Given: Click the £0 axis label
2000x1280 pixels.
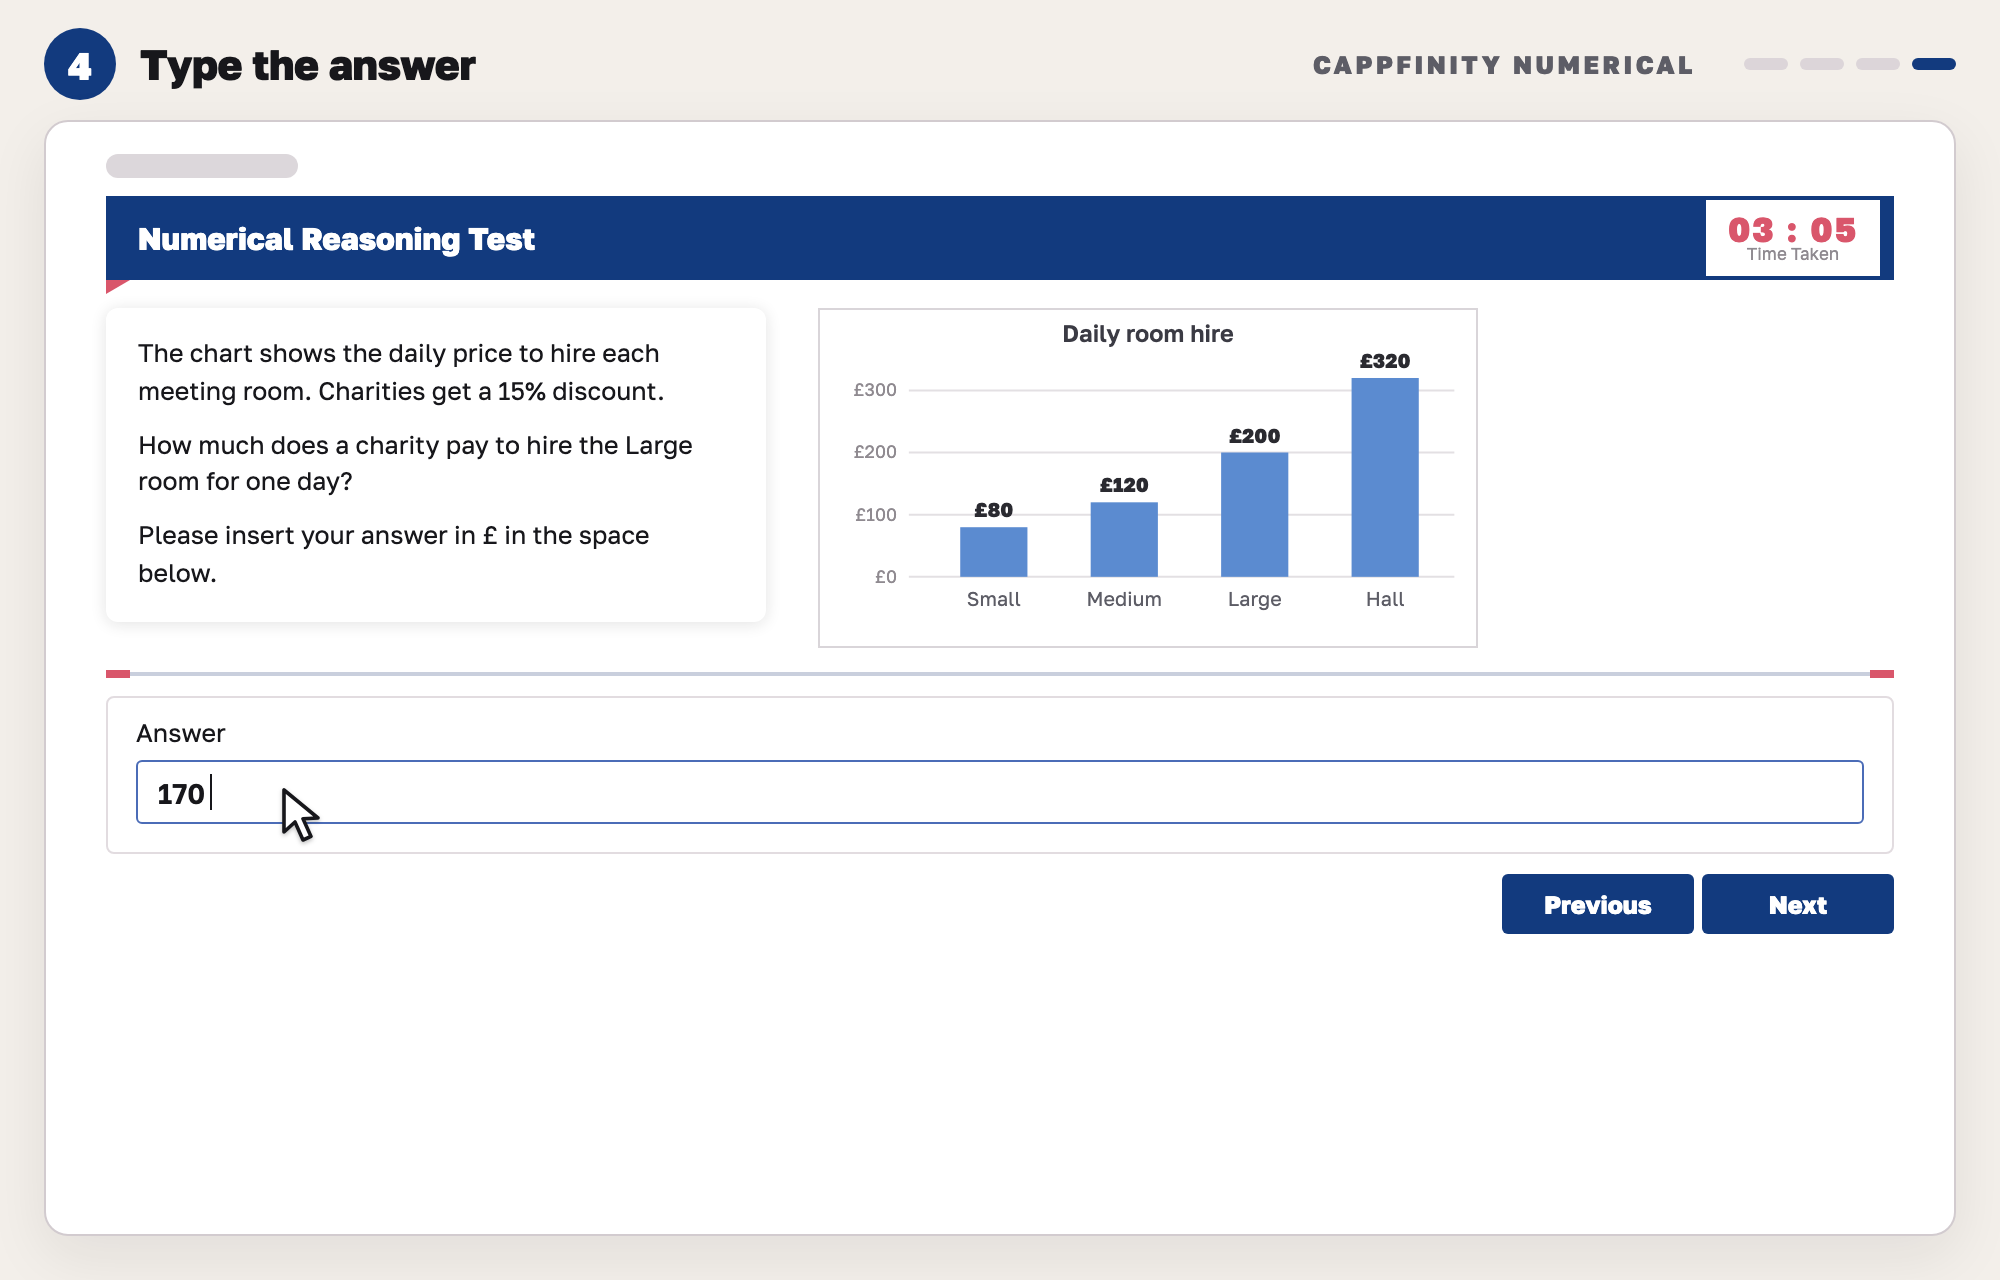Looking at the screenshot, I should pyautogui.click(x=885, y=577).
